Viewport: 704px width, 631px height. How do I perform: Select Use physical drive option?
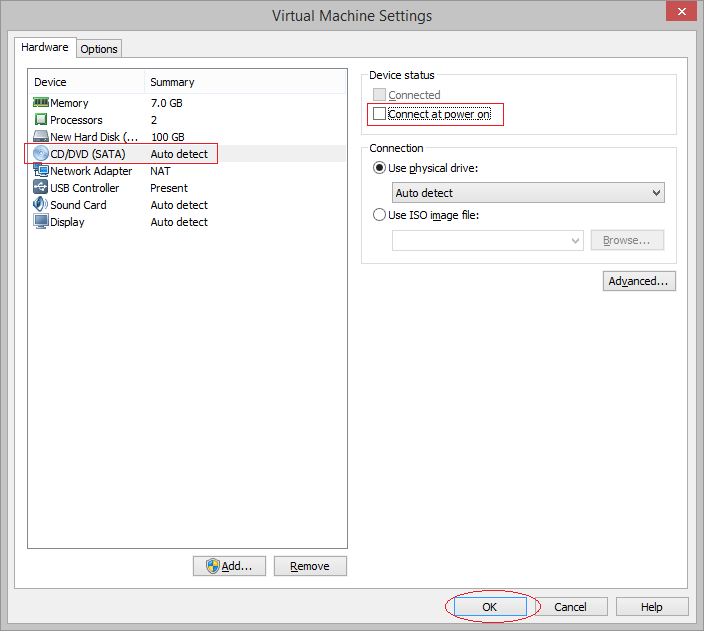pyautogui.click(x=379, y=168)
